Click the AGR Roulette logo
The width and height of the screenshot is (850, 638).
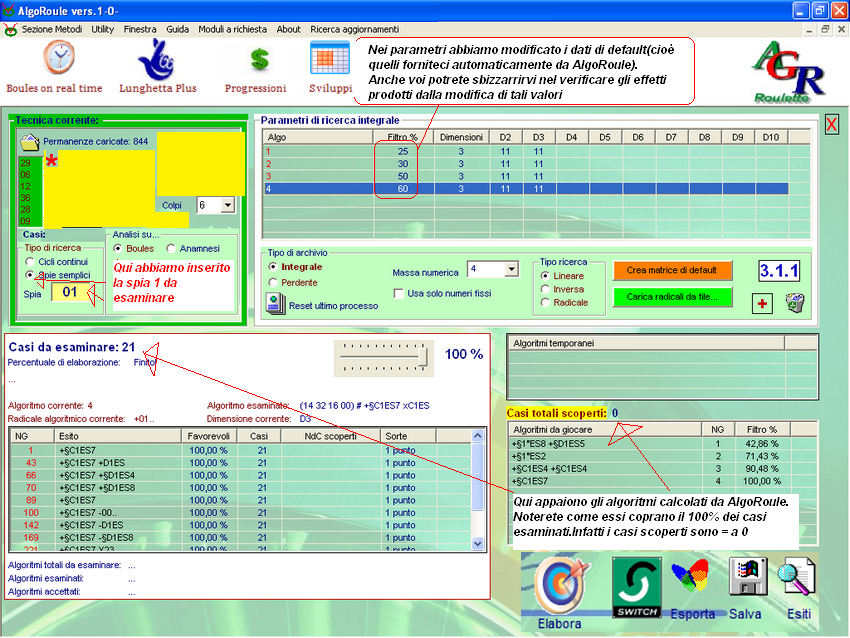(788, 72)
